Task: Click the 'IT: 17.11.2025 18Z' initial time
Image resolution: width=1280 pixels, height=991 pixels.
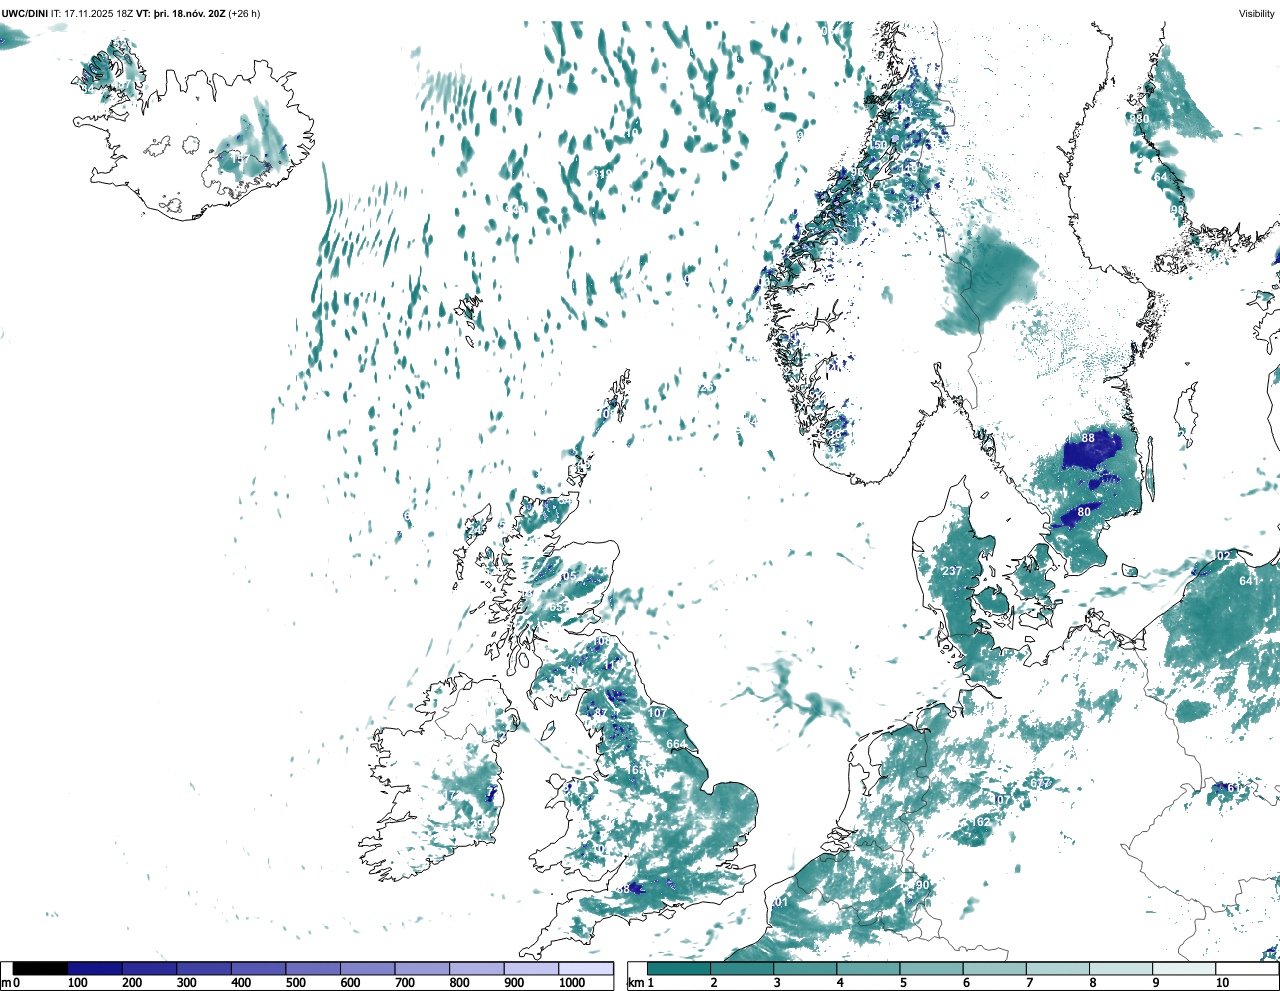Action: (x=92, y=13)
